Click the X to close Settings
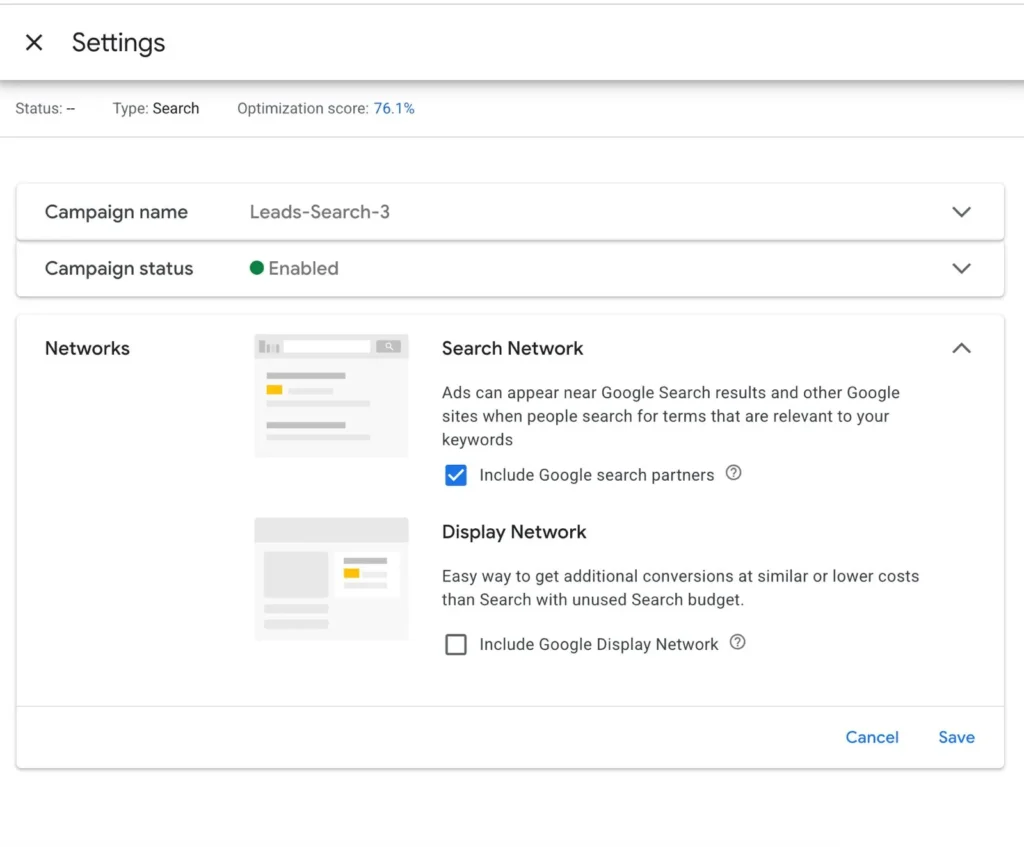This screenshot has width=1024, height=847. point(33,42)
